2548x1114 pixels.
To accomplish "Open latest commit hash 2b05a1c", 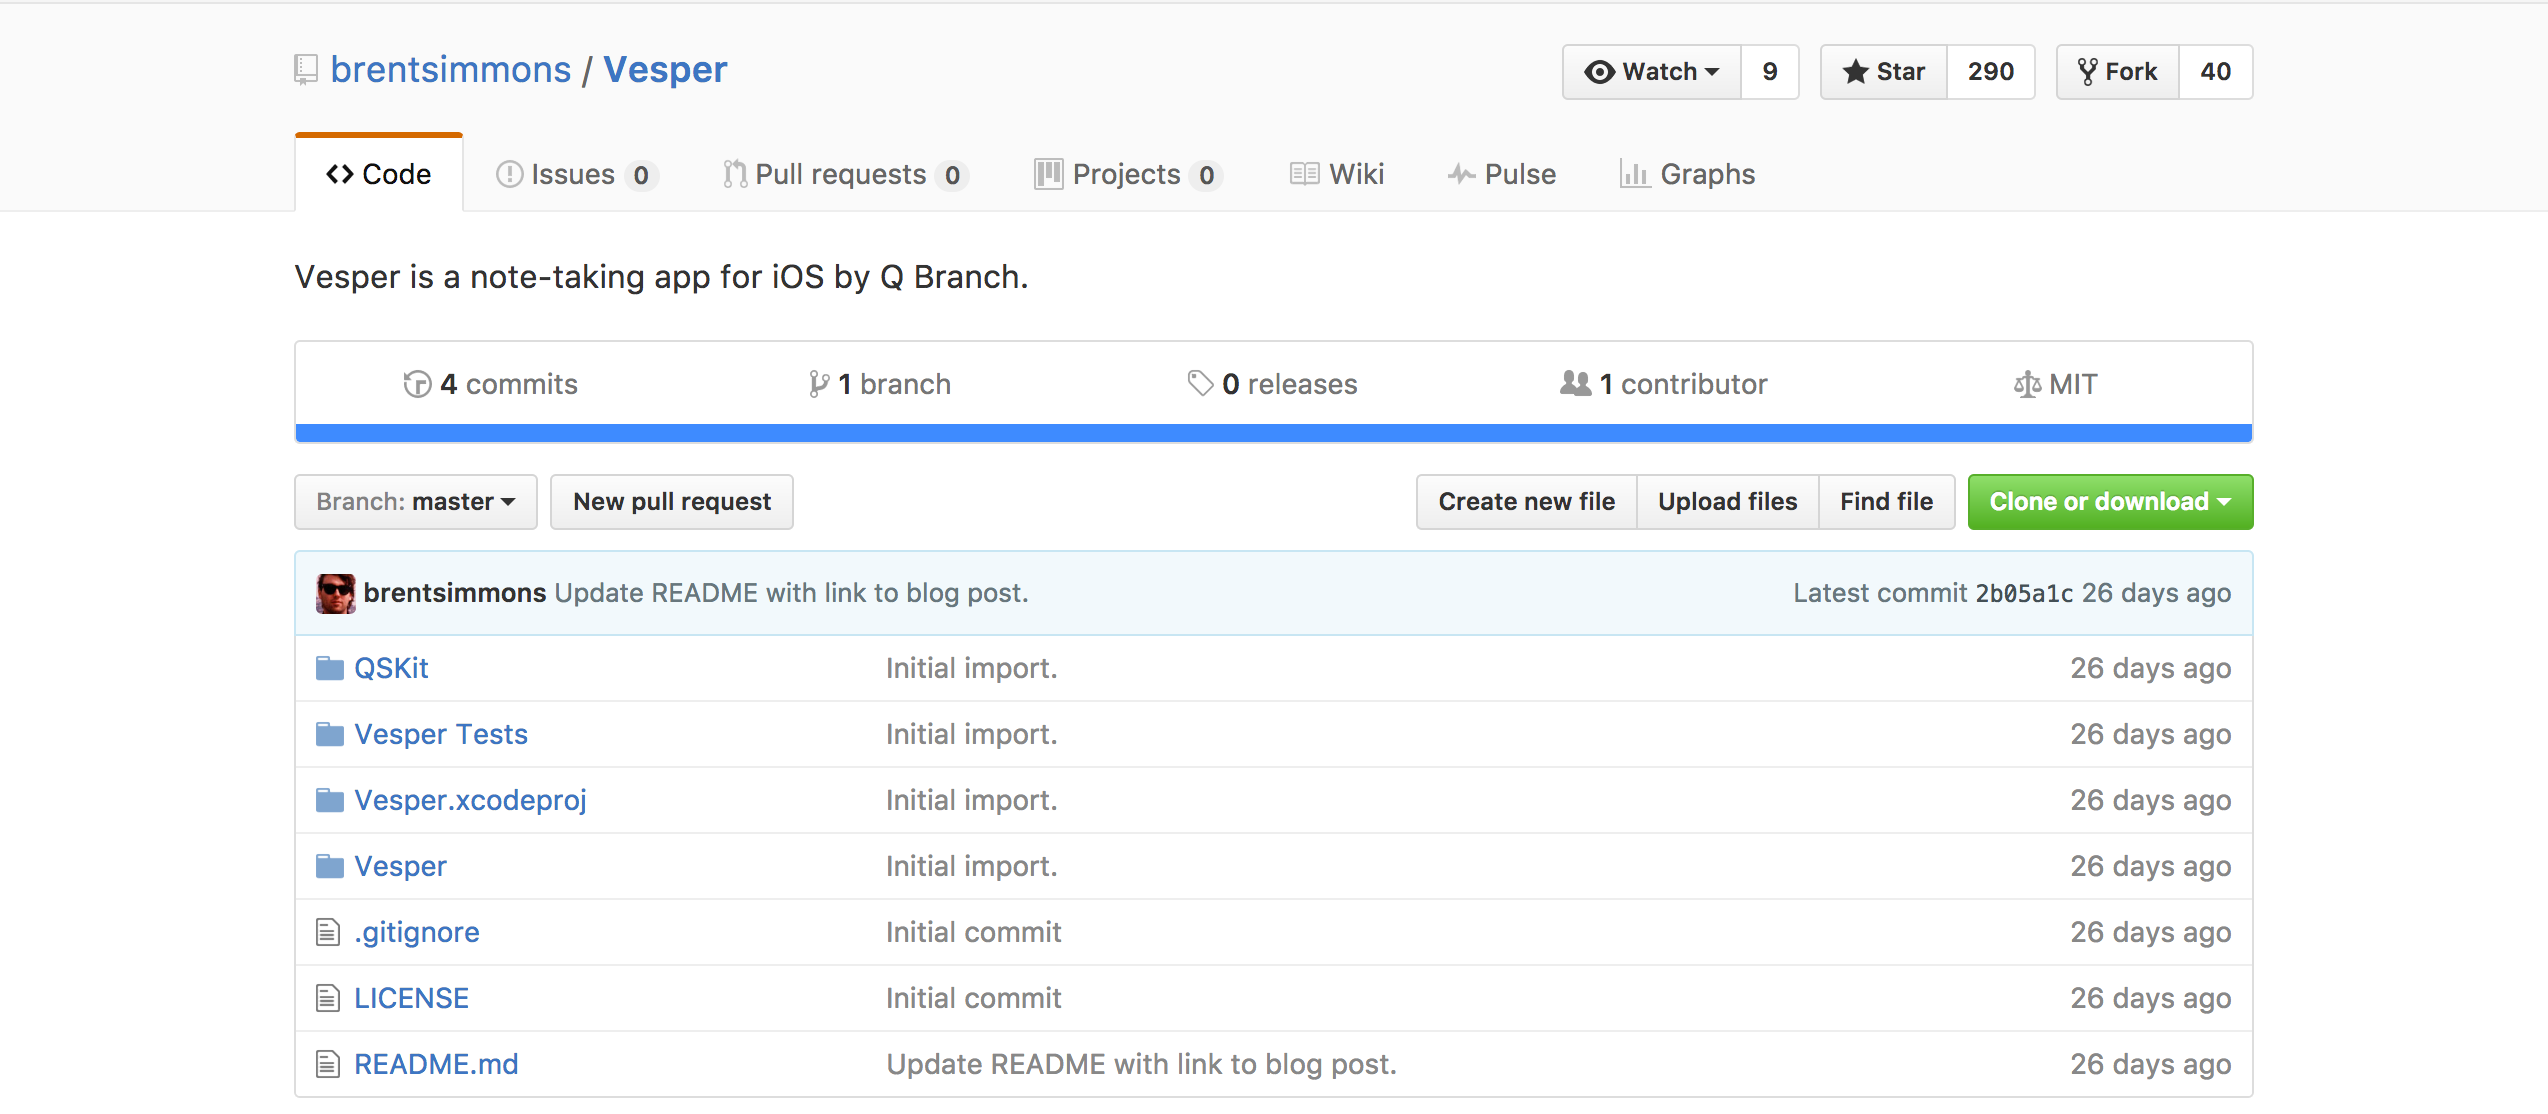I will point(2024,593).
